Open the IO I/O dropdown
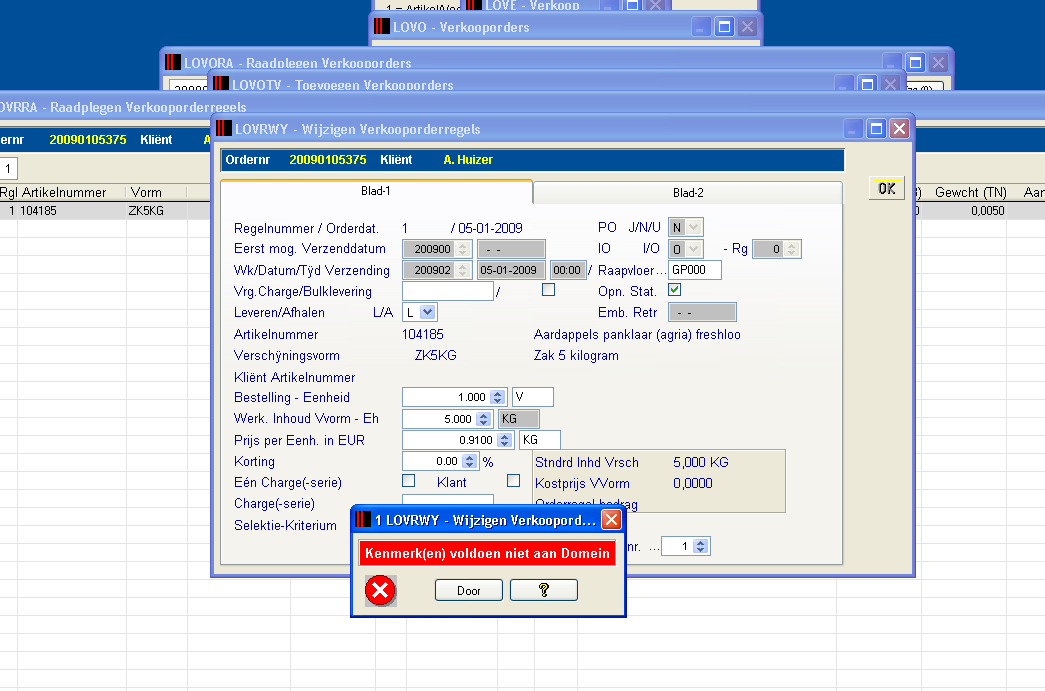Viewport: 1045px width, 691px height. 694,249
